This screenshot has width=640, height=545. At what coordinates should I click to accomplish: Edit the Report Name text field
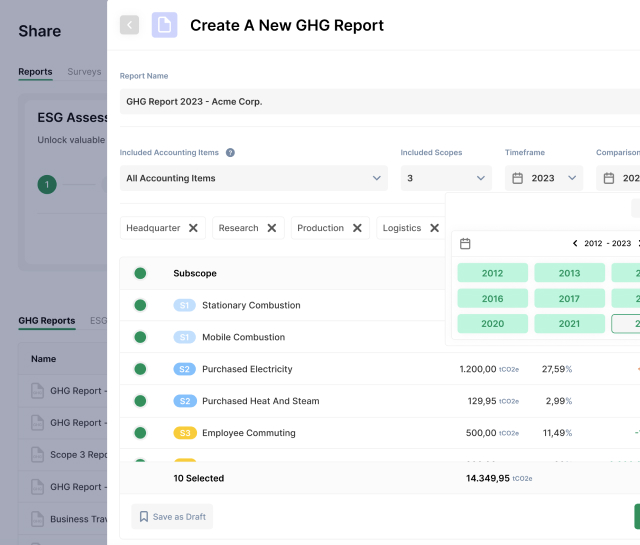(x=380, y=101)
